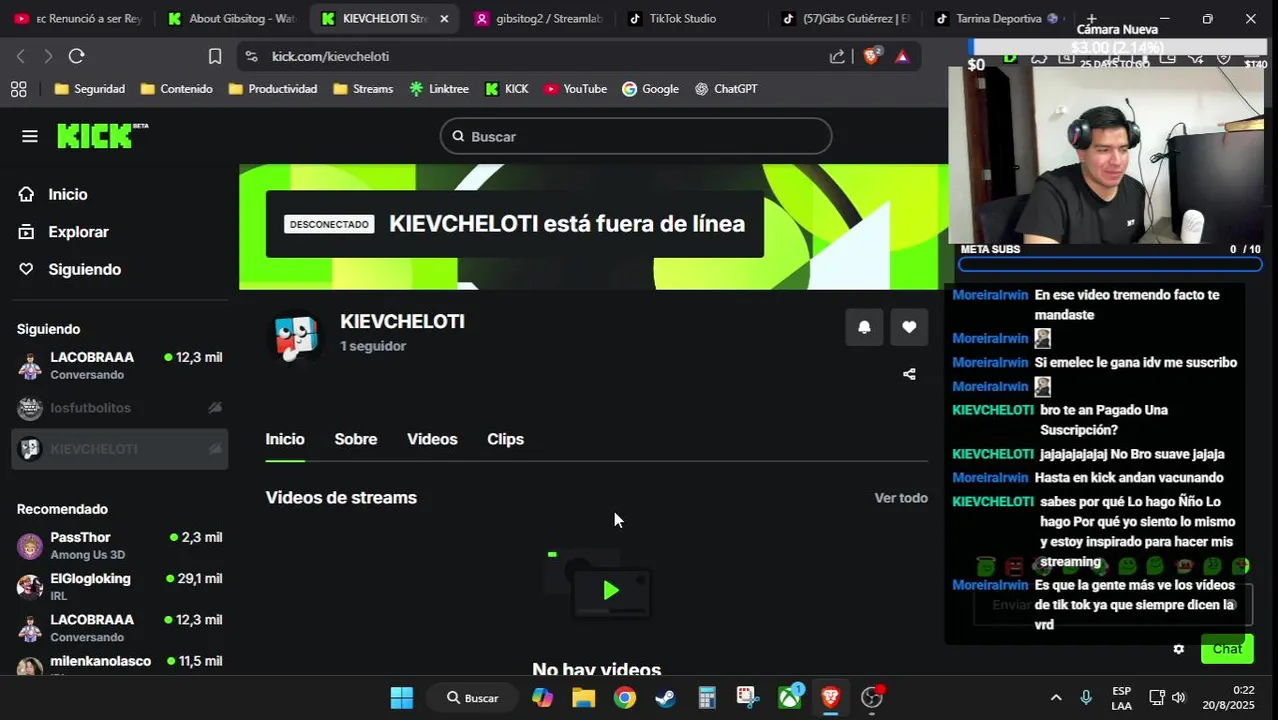This screenshot has height=720, width=1278.
Task: Enable notifications bell for KIEVCHELOTI
Action: pos(864,327)
